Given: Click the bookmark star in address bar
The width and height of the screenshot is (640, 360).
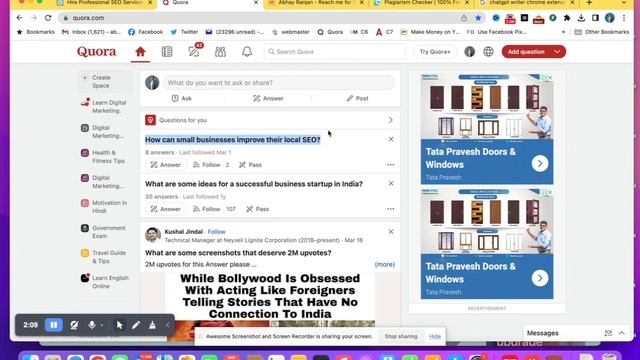Looking at the screenshot, I should click(478, 18).
